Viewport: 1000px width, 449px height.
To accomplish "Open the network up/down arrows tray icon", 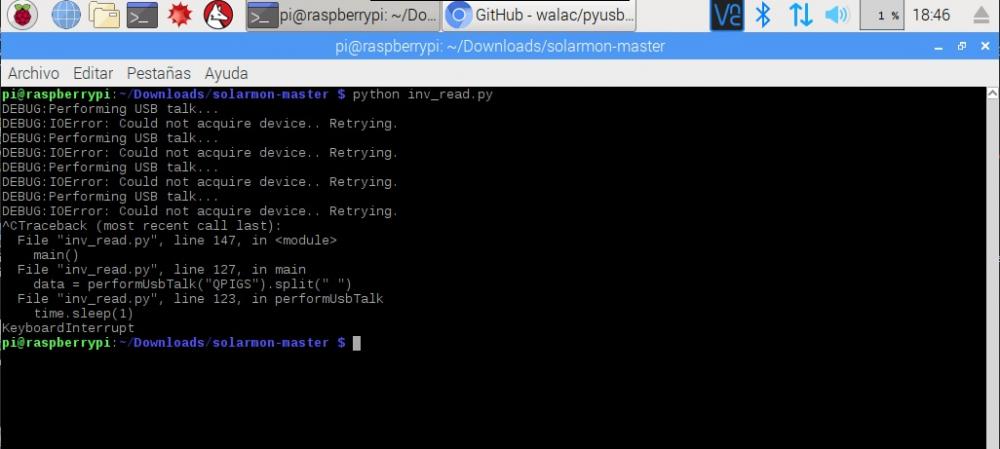I will point(800,15).
